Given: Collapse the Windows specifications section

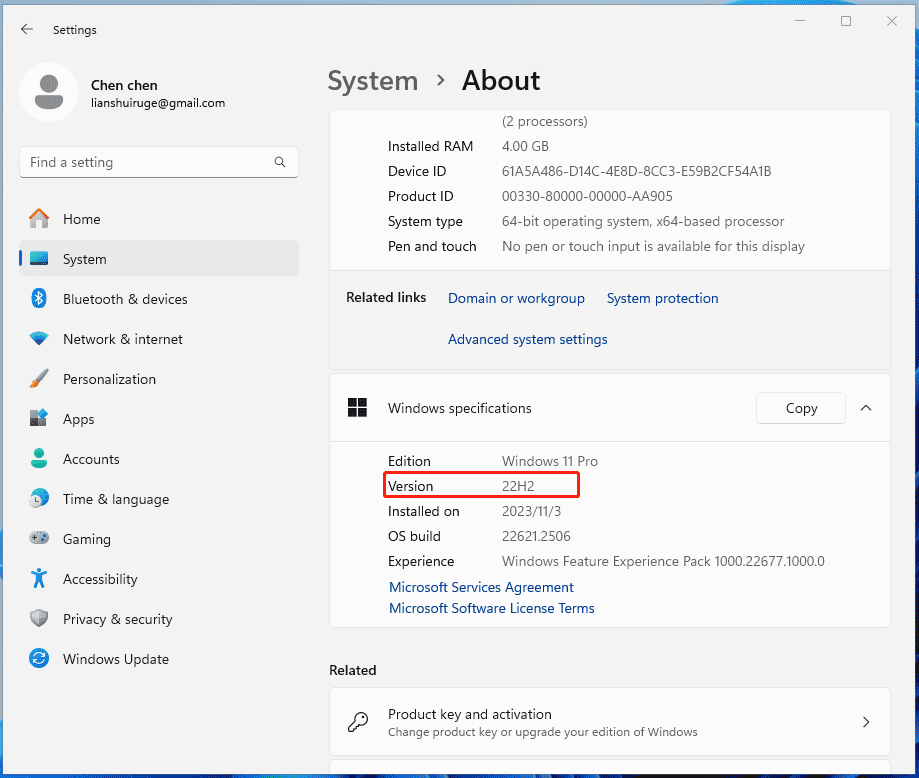Looking at the screenshot, I should (866, 408).
